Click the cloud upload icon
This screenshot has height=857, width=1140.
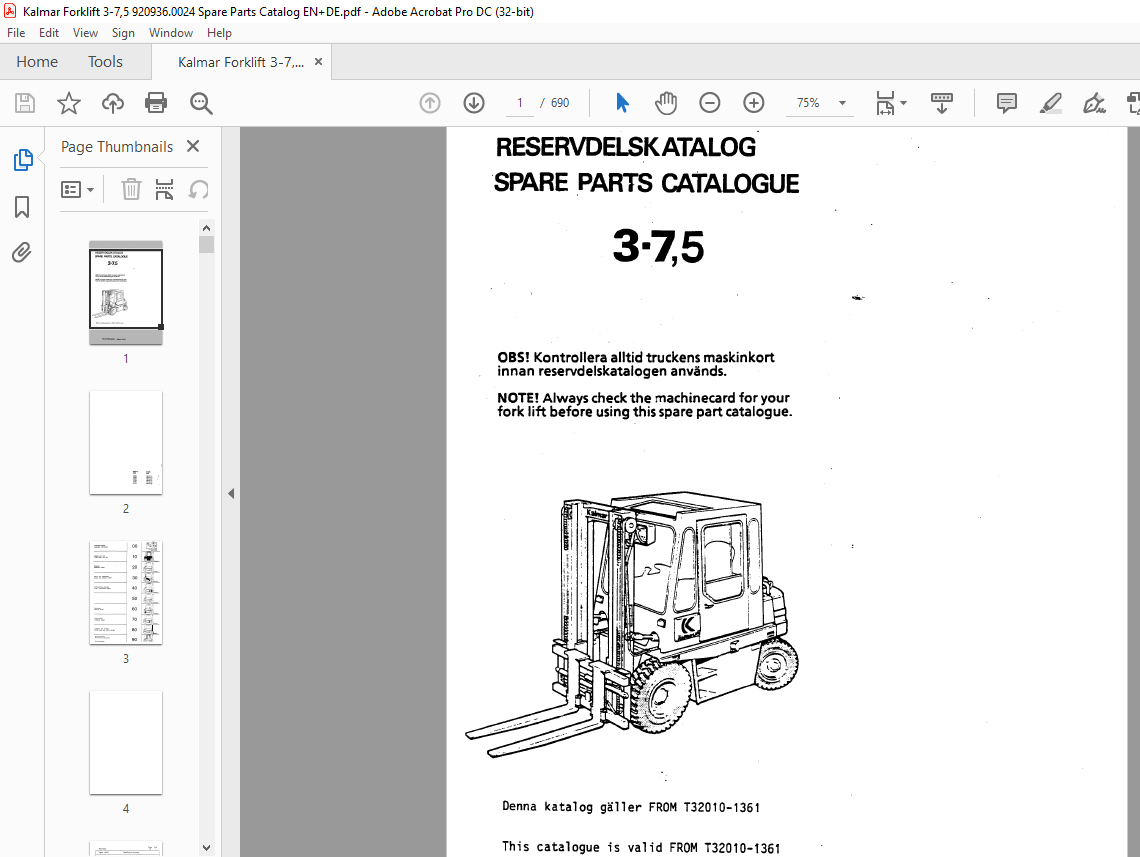113,103
